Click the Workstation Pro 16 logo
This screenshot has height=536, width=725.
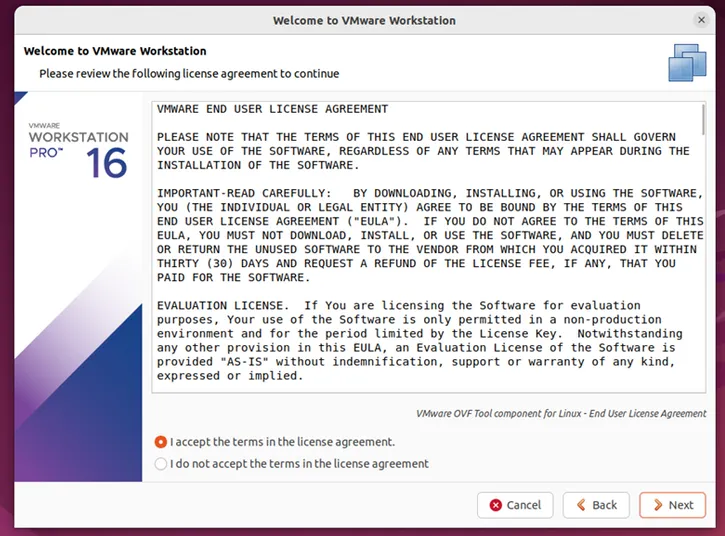[79, 150]
